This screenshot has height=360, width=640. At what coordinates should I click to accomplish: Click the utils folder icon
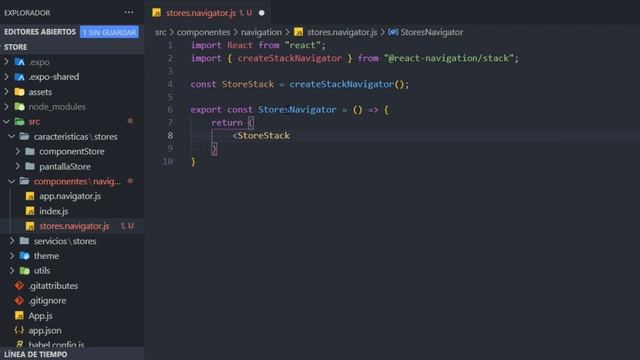24,270
